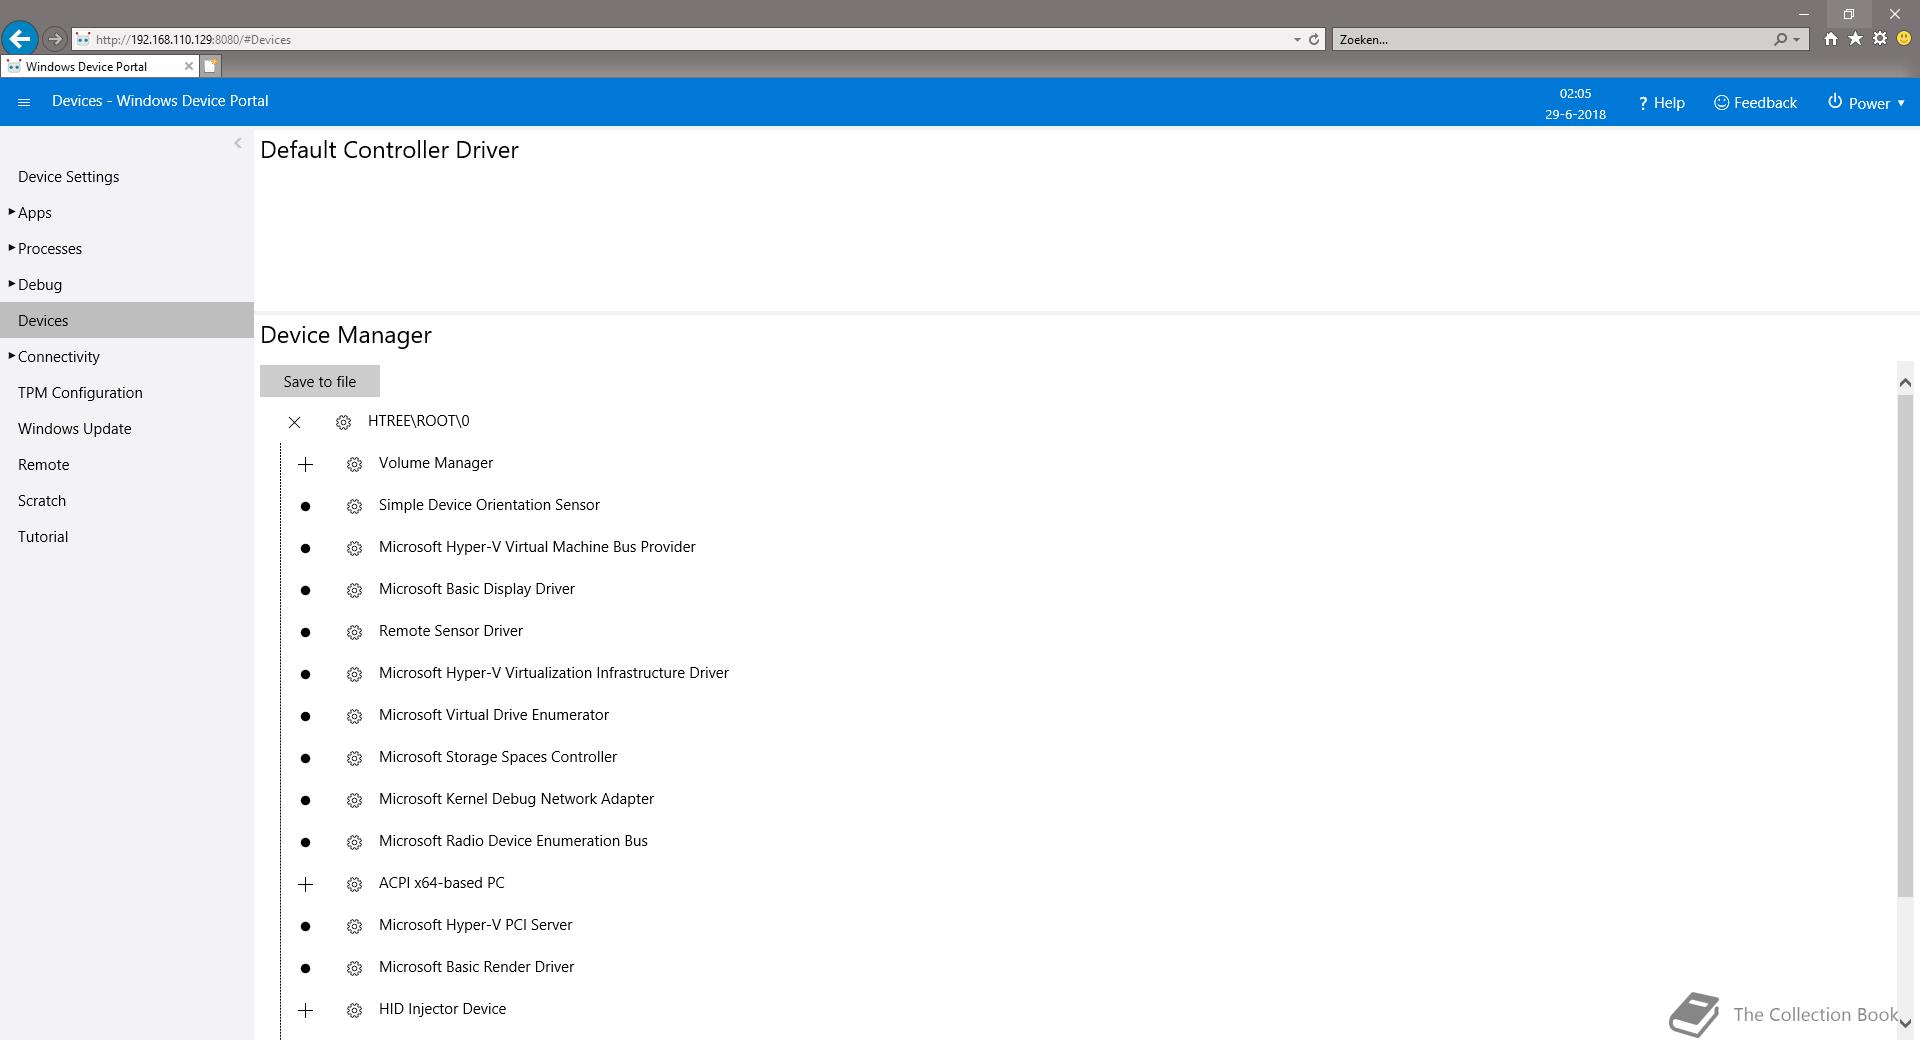The width and height of the screenshot is (1920, 1040).
Task: Open Device Settings page
Action: click(x=68, y=176)
